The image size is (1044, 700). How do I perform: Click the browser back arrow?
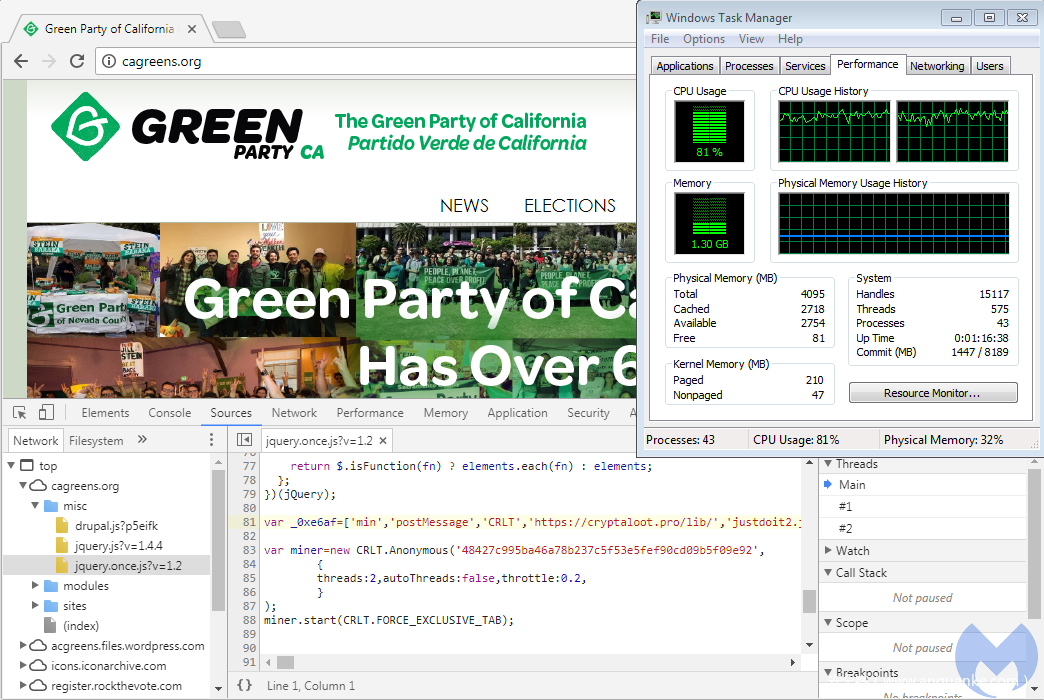coord(21,61)
